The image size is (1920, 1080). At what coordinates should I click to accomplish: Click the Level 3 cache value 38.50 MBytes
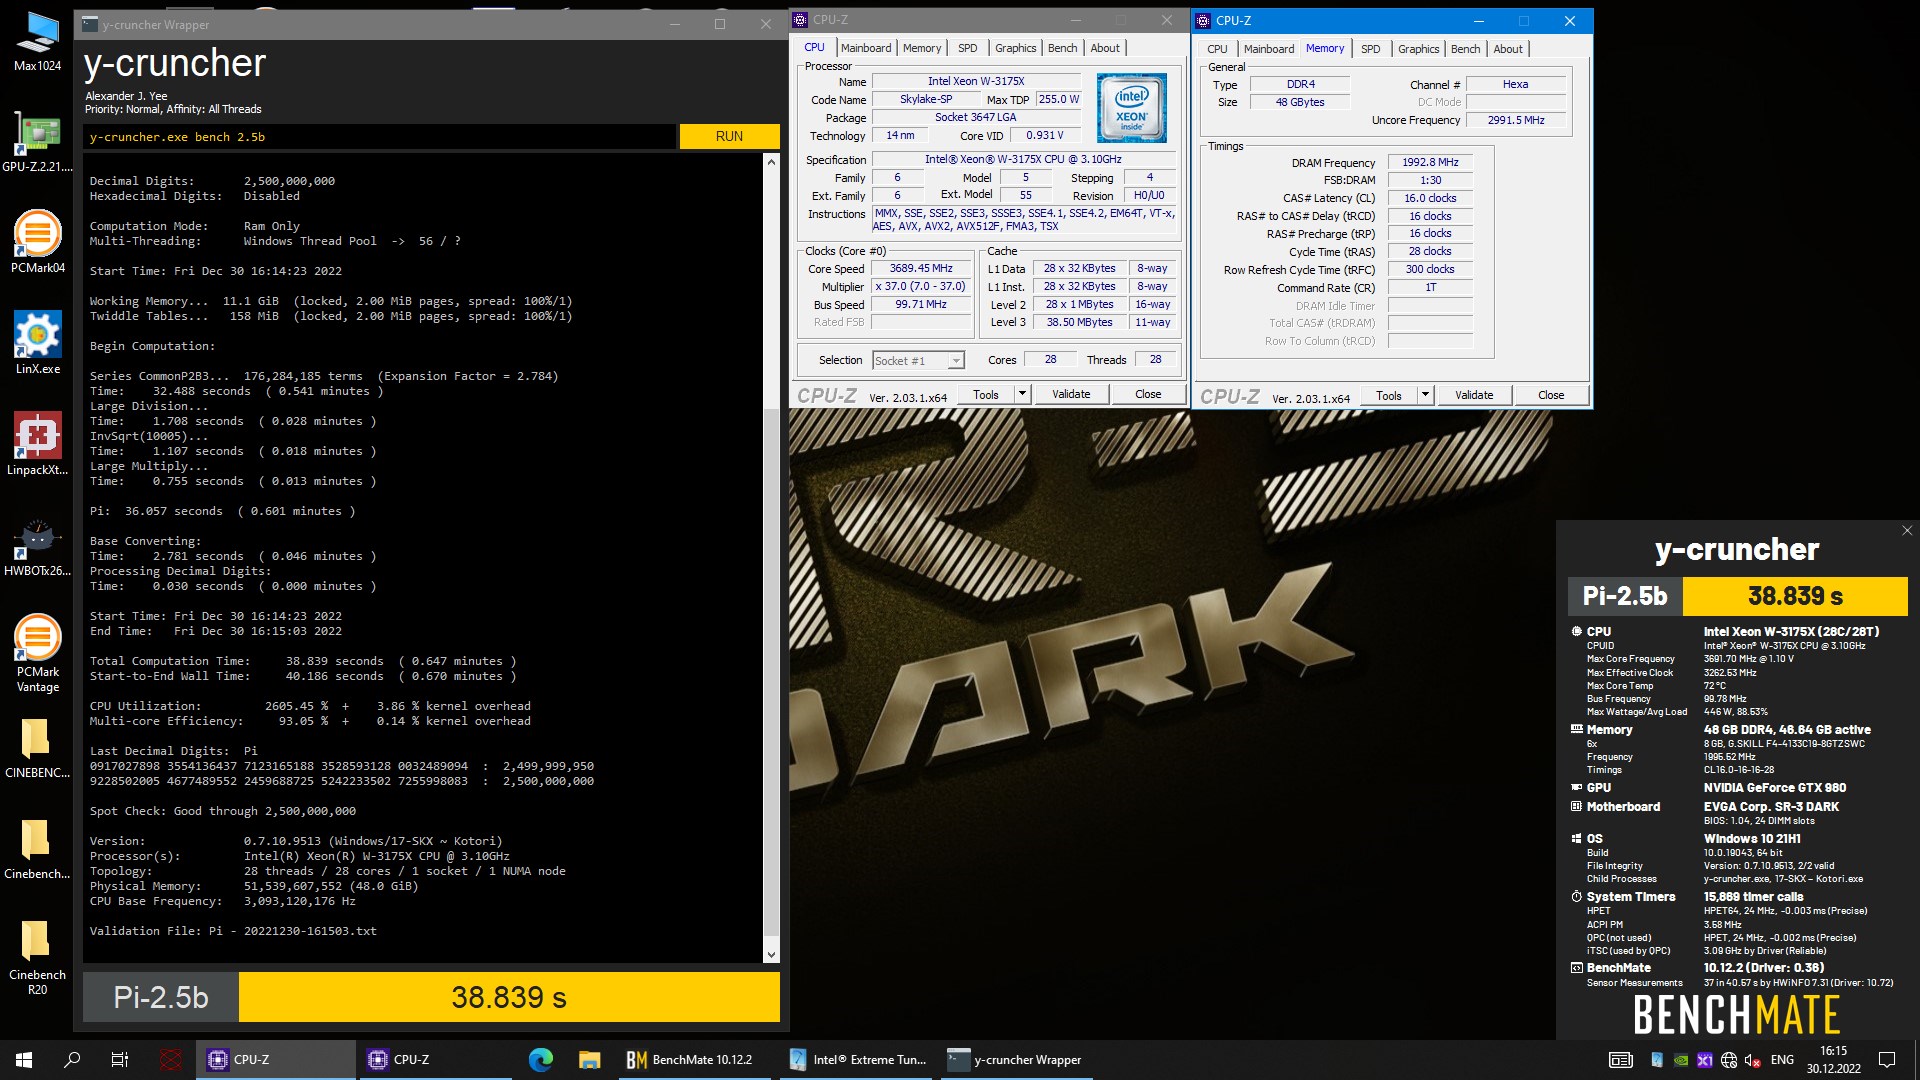pyautogui.click(x=1079, y=322)
